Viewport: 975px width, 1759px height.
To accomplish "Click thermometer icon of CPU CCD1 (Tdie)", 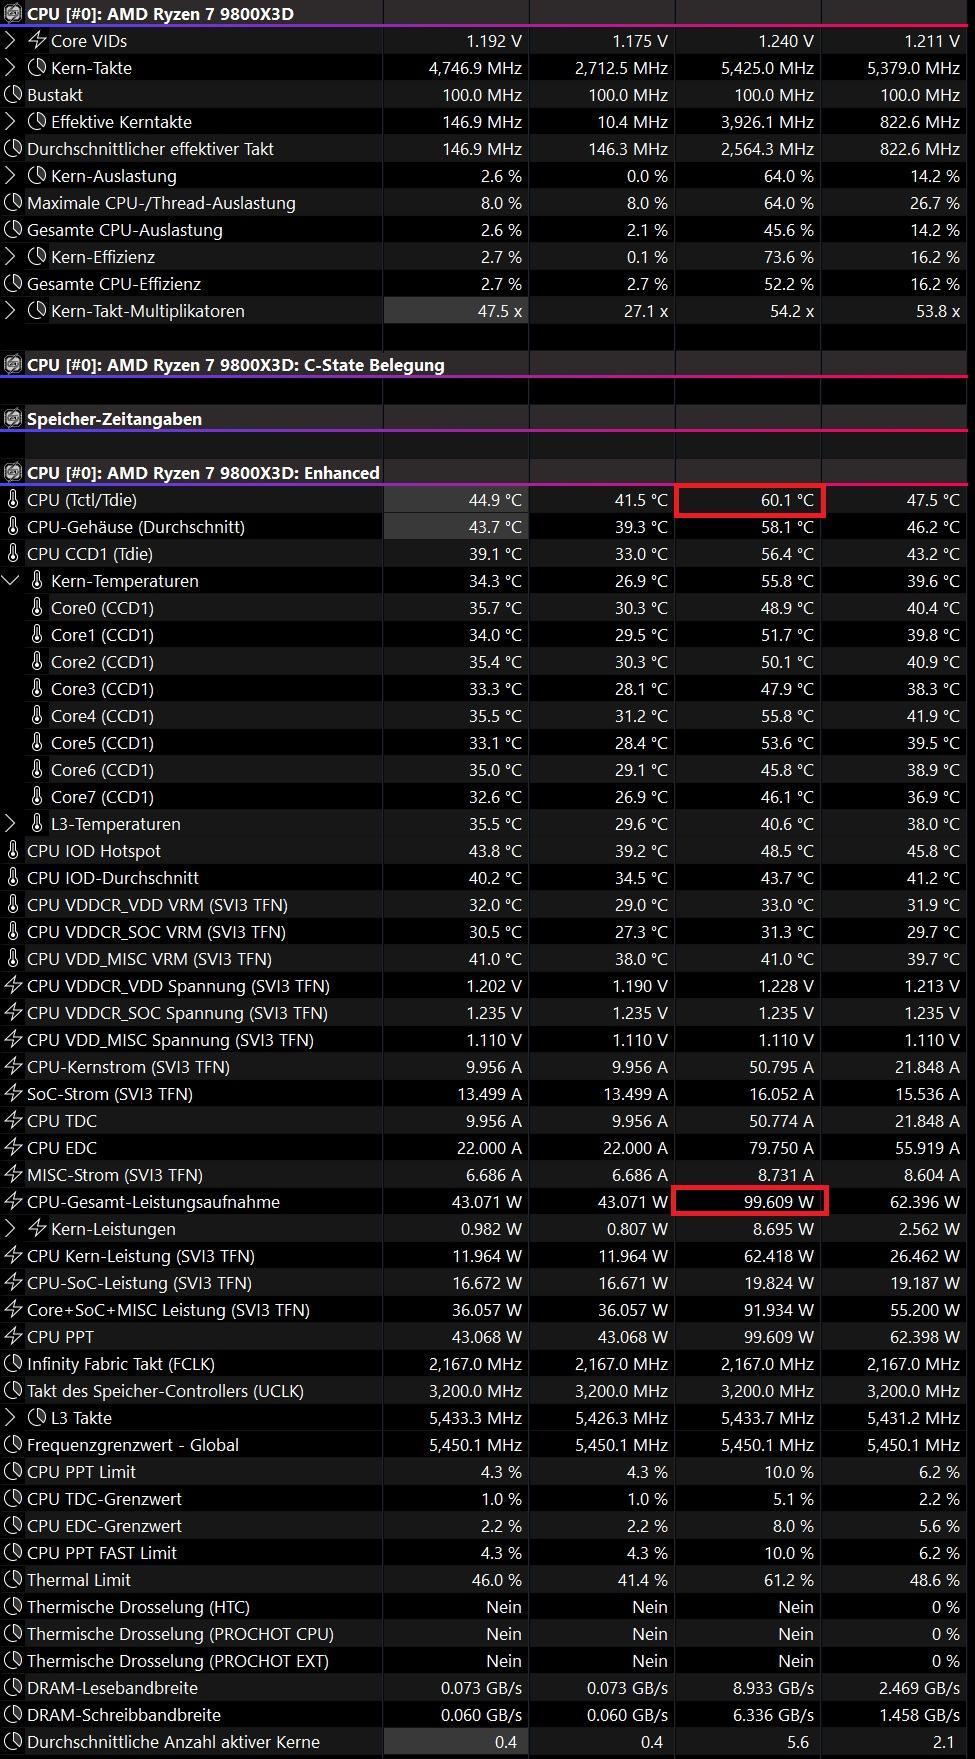I will coord(13,554).
